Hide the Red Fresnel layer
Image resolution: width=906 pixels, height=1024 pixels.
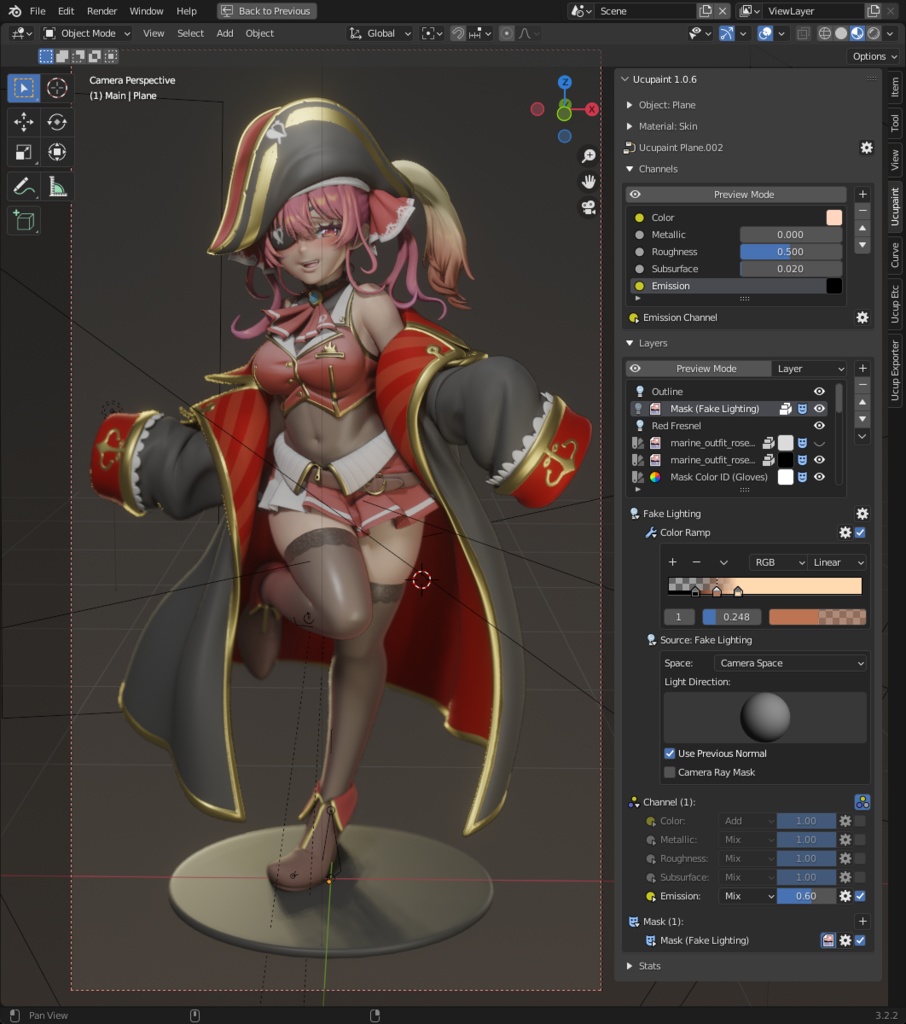pos(818,425)
